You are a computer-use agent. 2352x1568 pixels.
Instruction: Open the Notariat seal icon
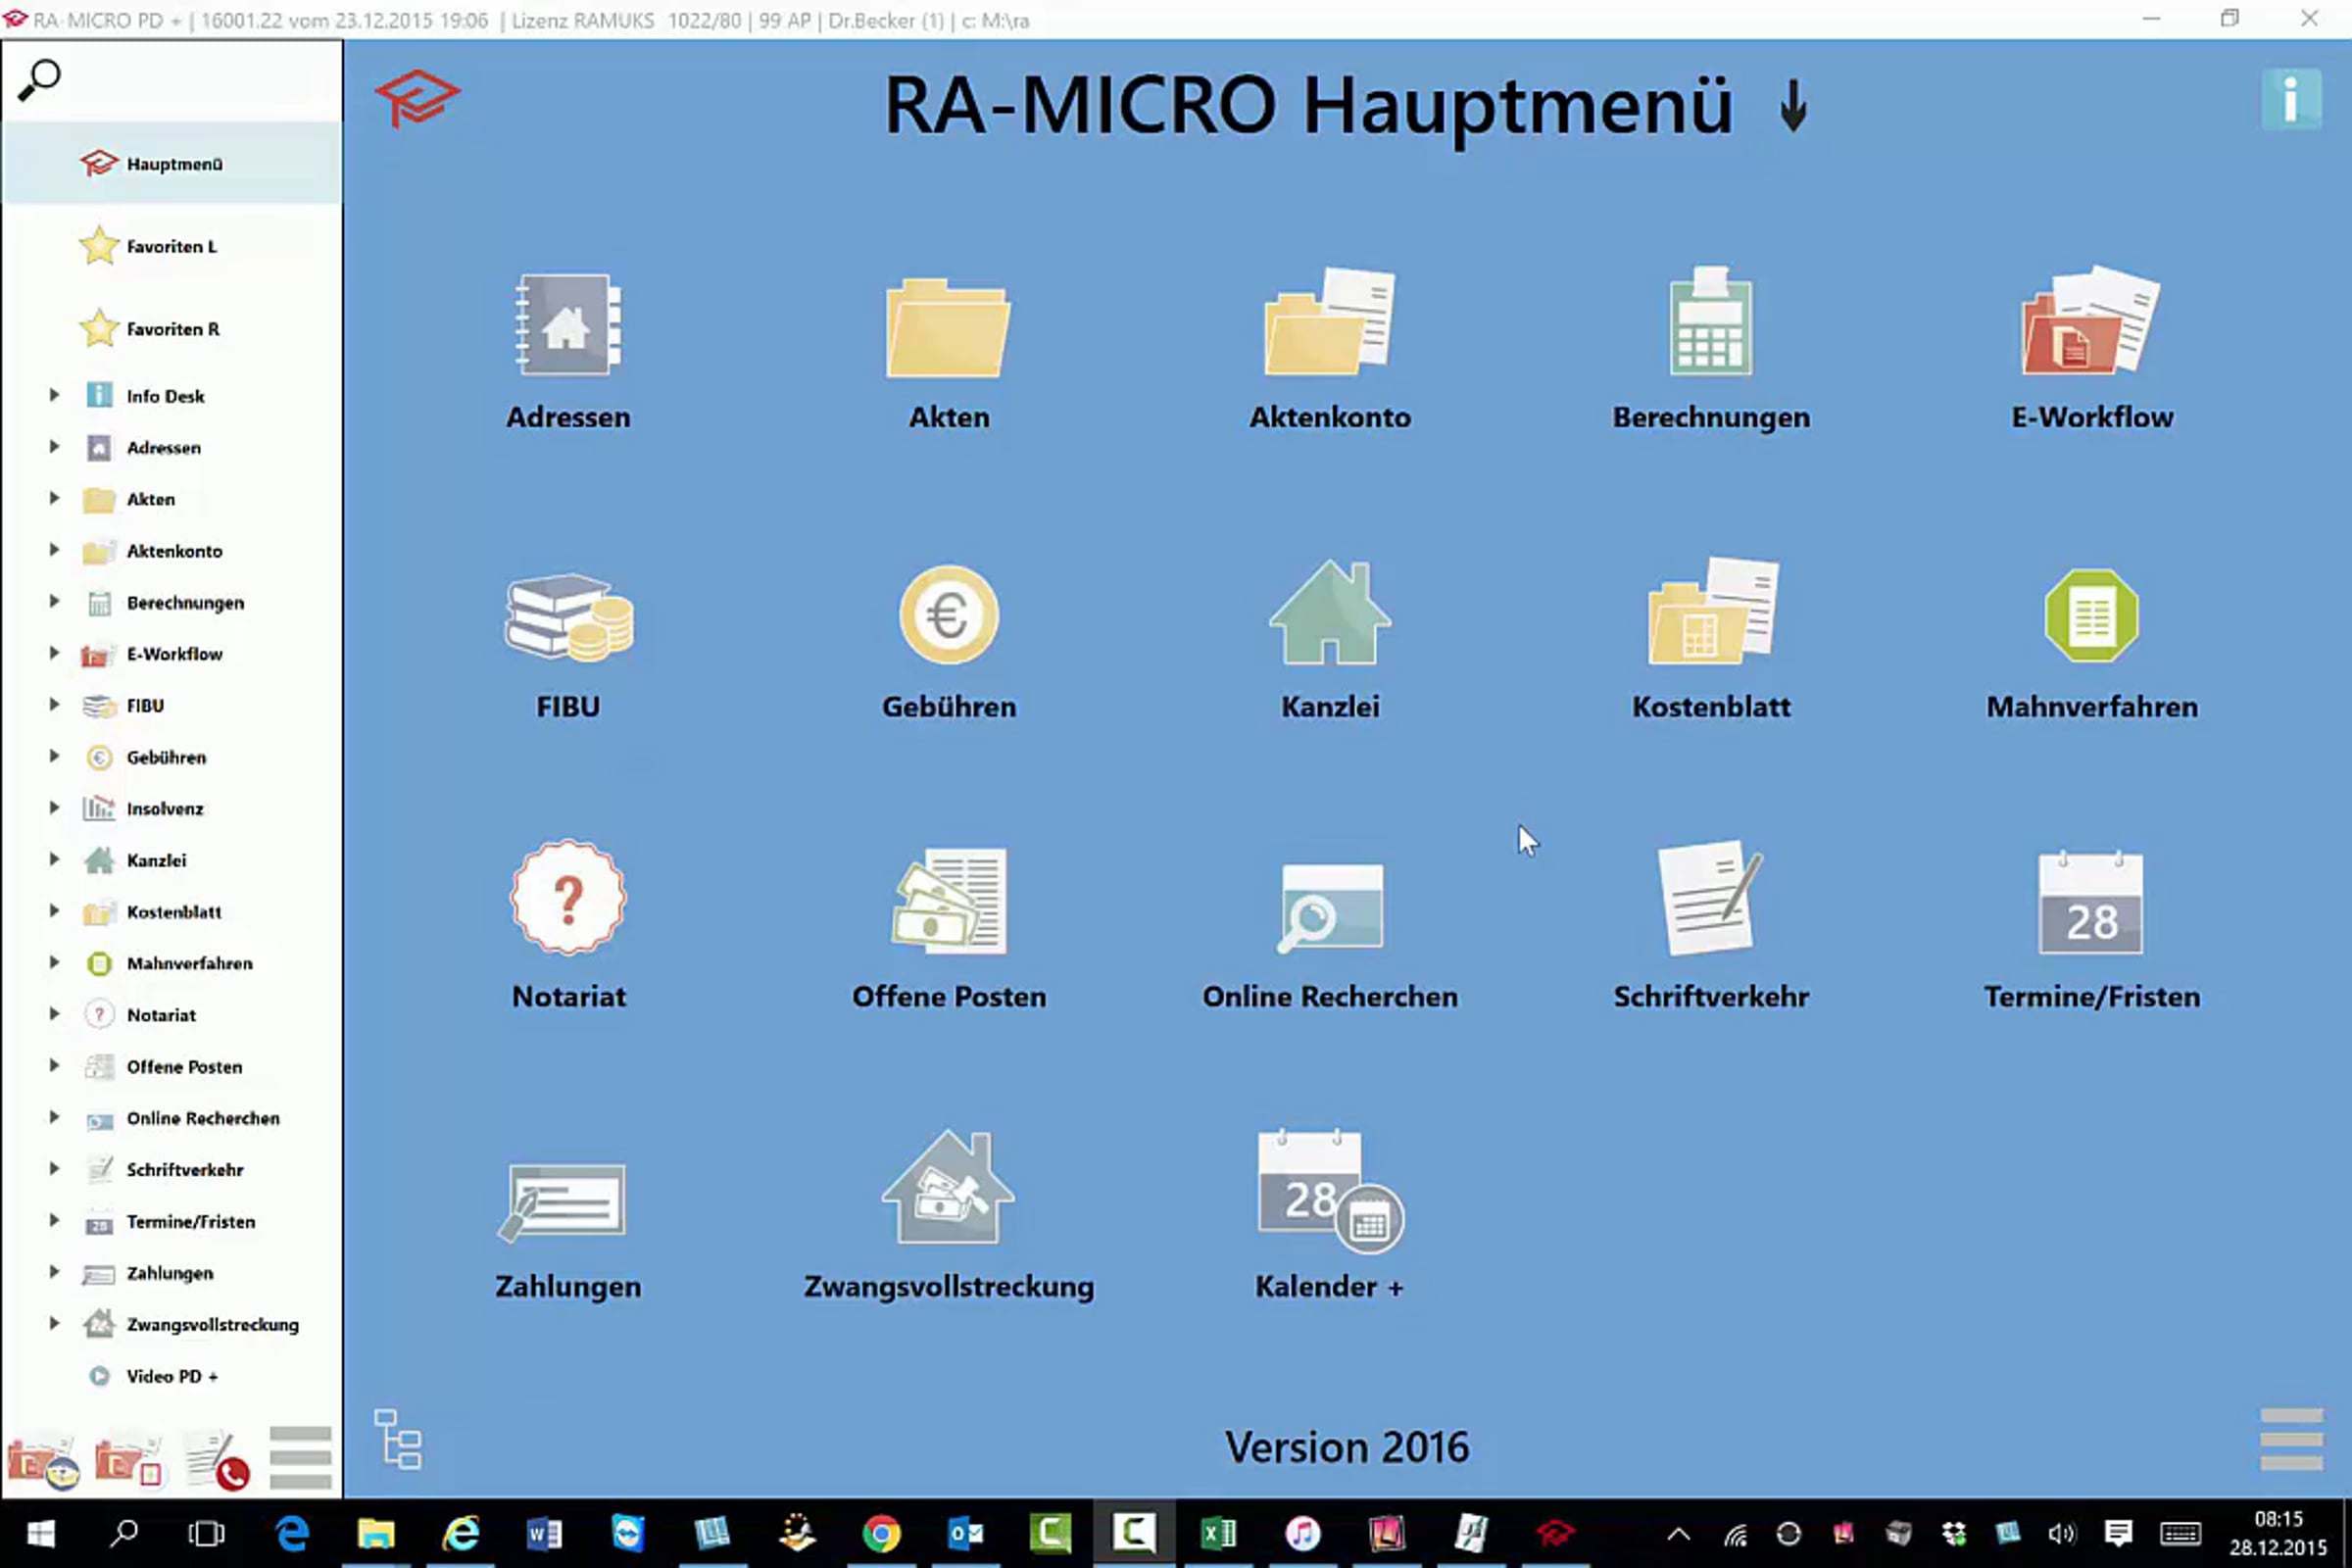click(x=568, y=897)
